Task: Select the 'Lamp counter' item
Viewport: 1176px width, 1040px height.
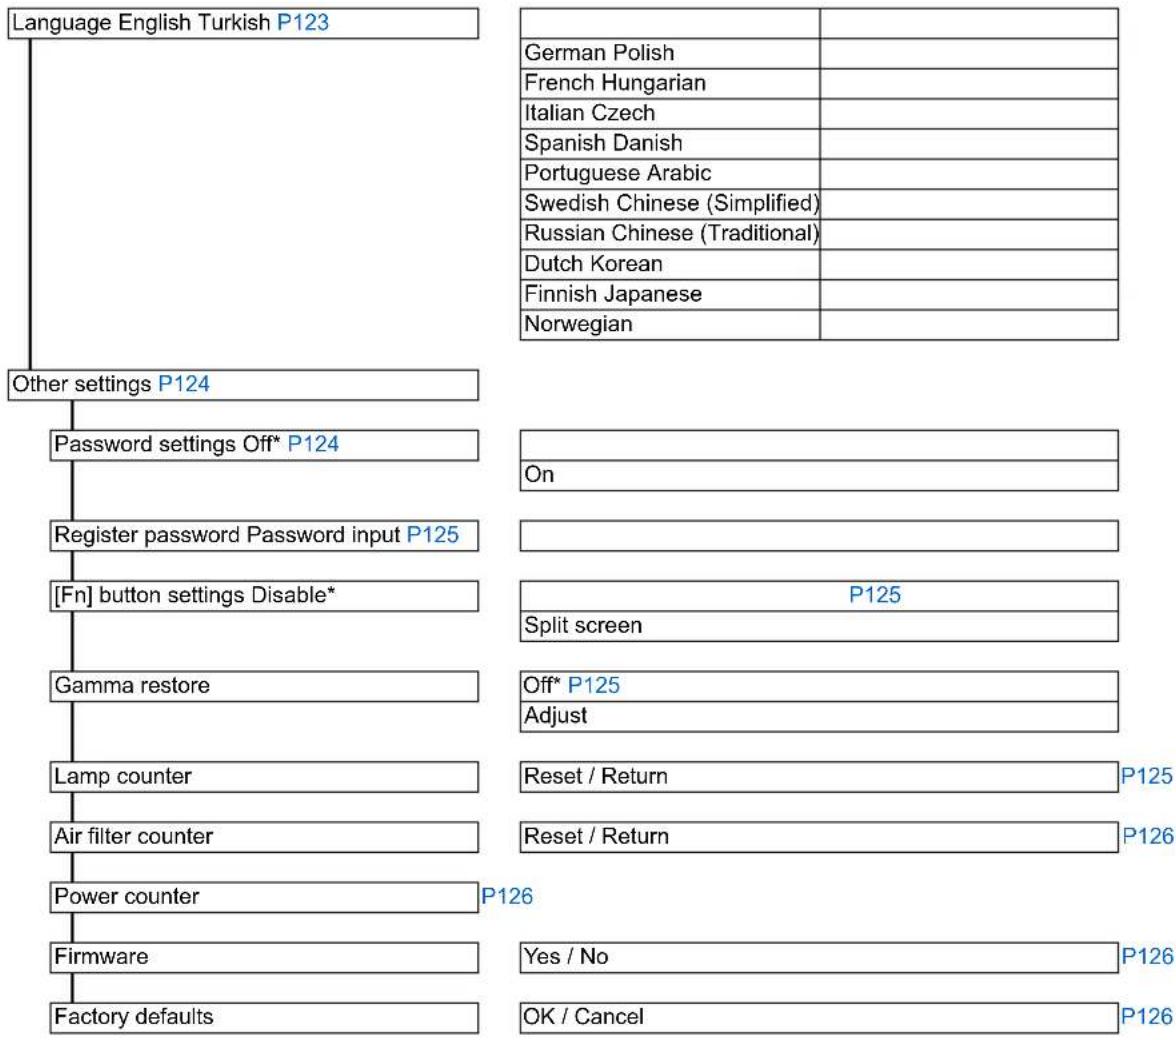Action: tap(264, 777)
